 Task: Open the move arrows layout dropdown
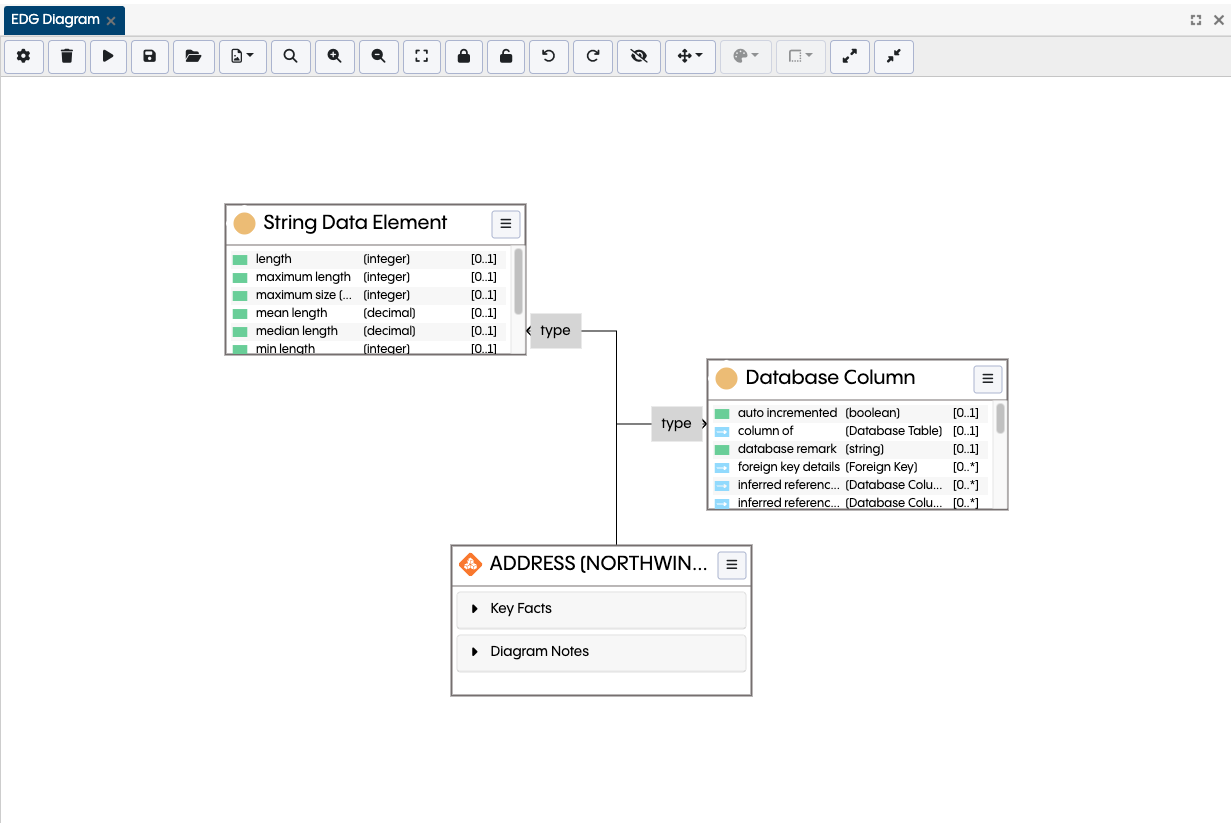(691, 57)
